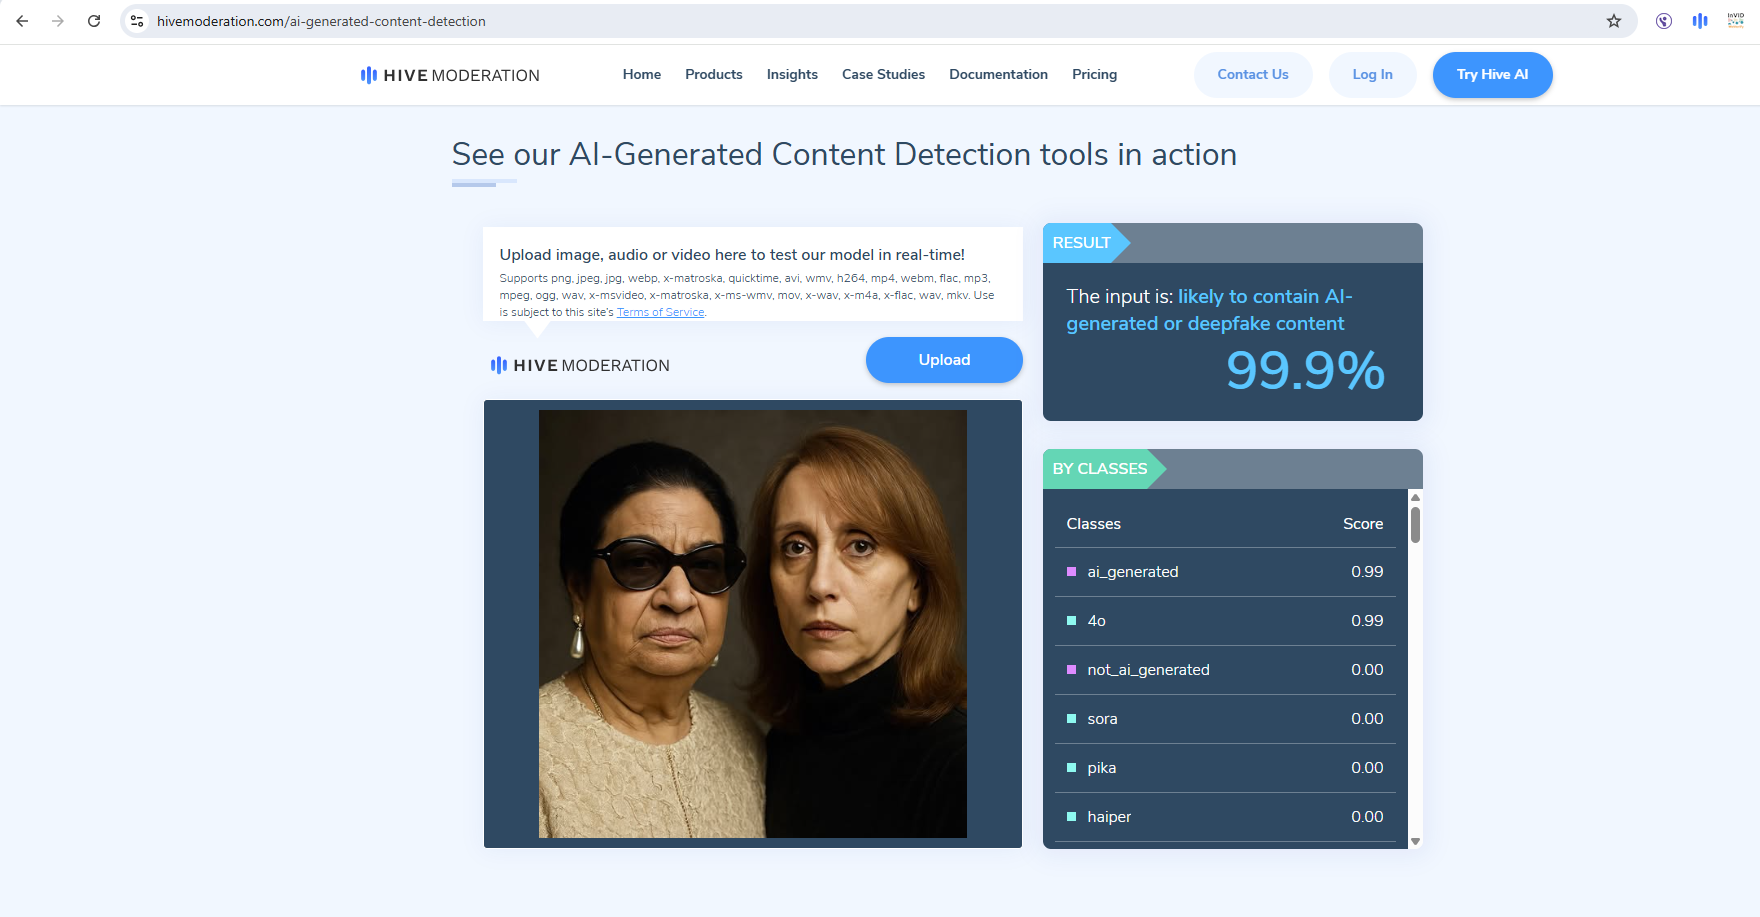The width and height of the screenshot is (1760, 917).
Task: Click the Try Hive AI button
Action: click(x=1492, y=74)
